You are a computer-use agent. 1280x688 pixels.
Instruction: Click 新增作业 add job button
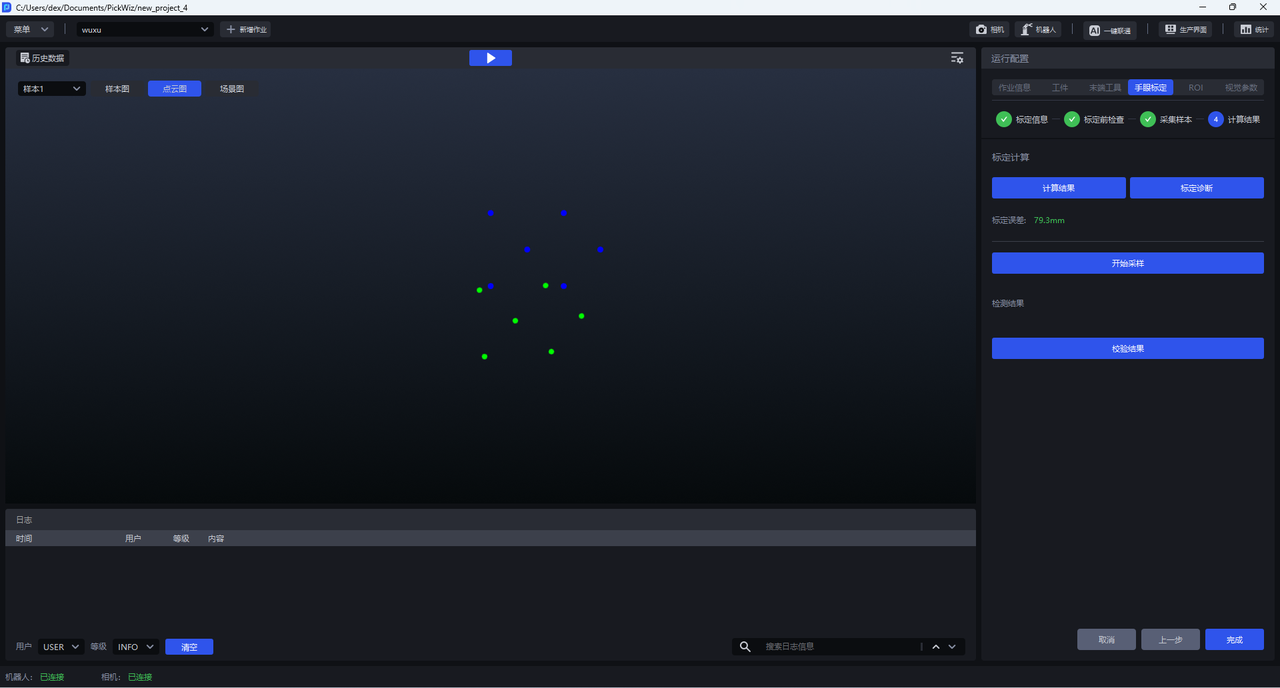(246, 30)
